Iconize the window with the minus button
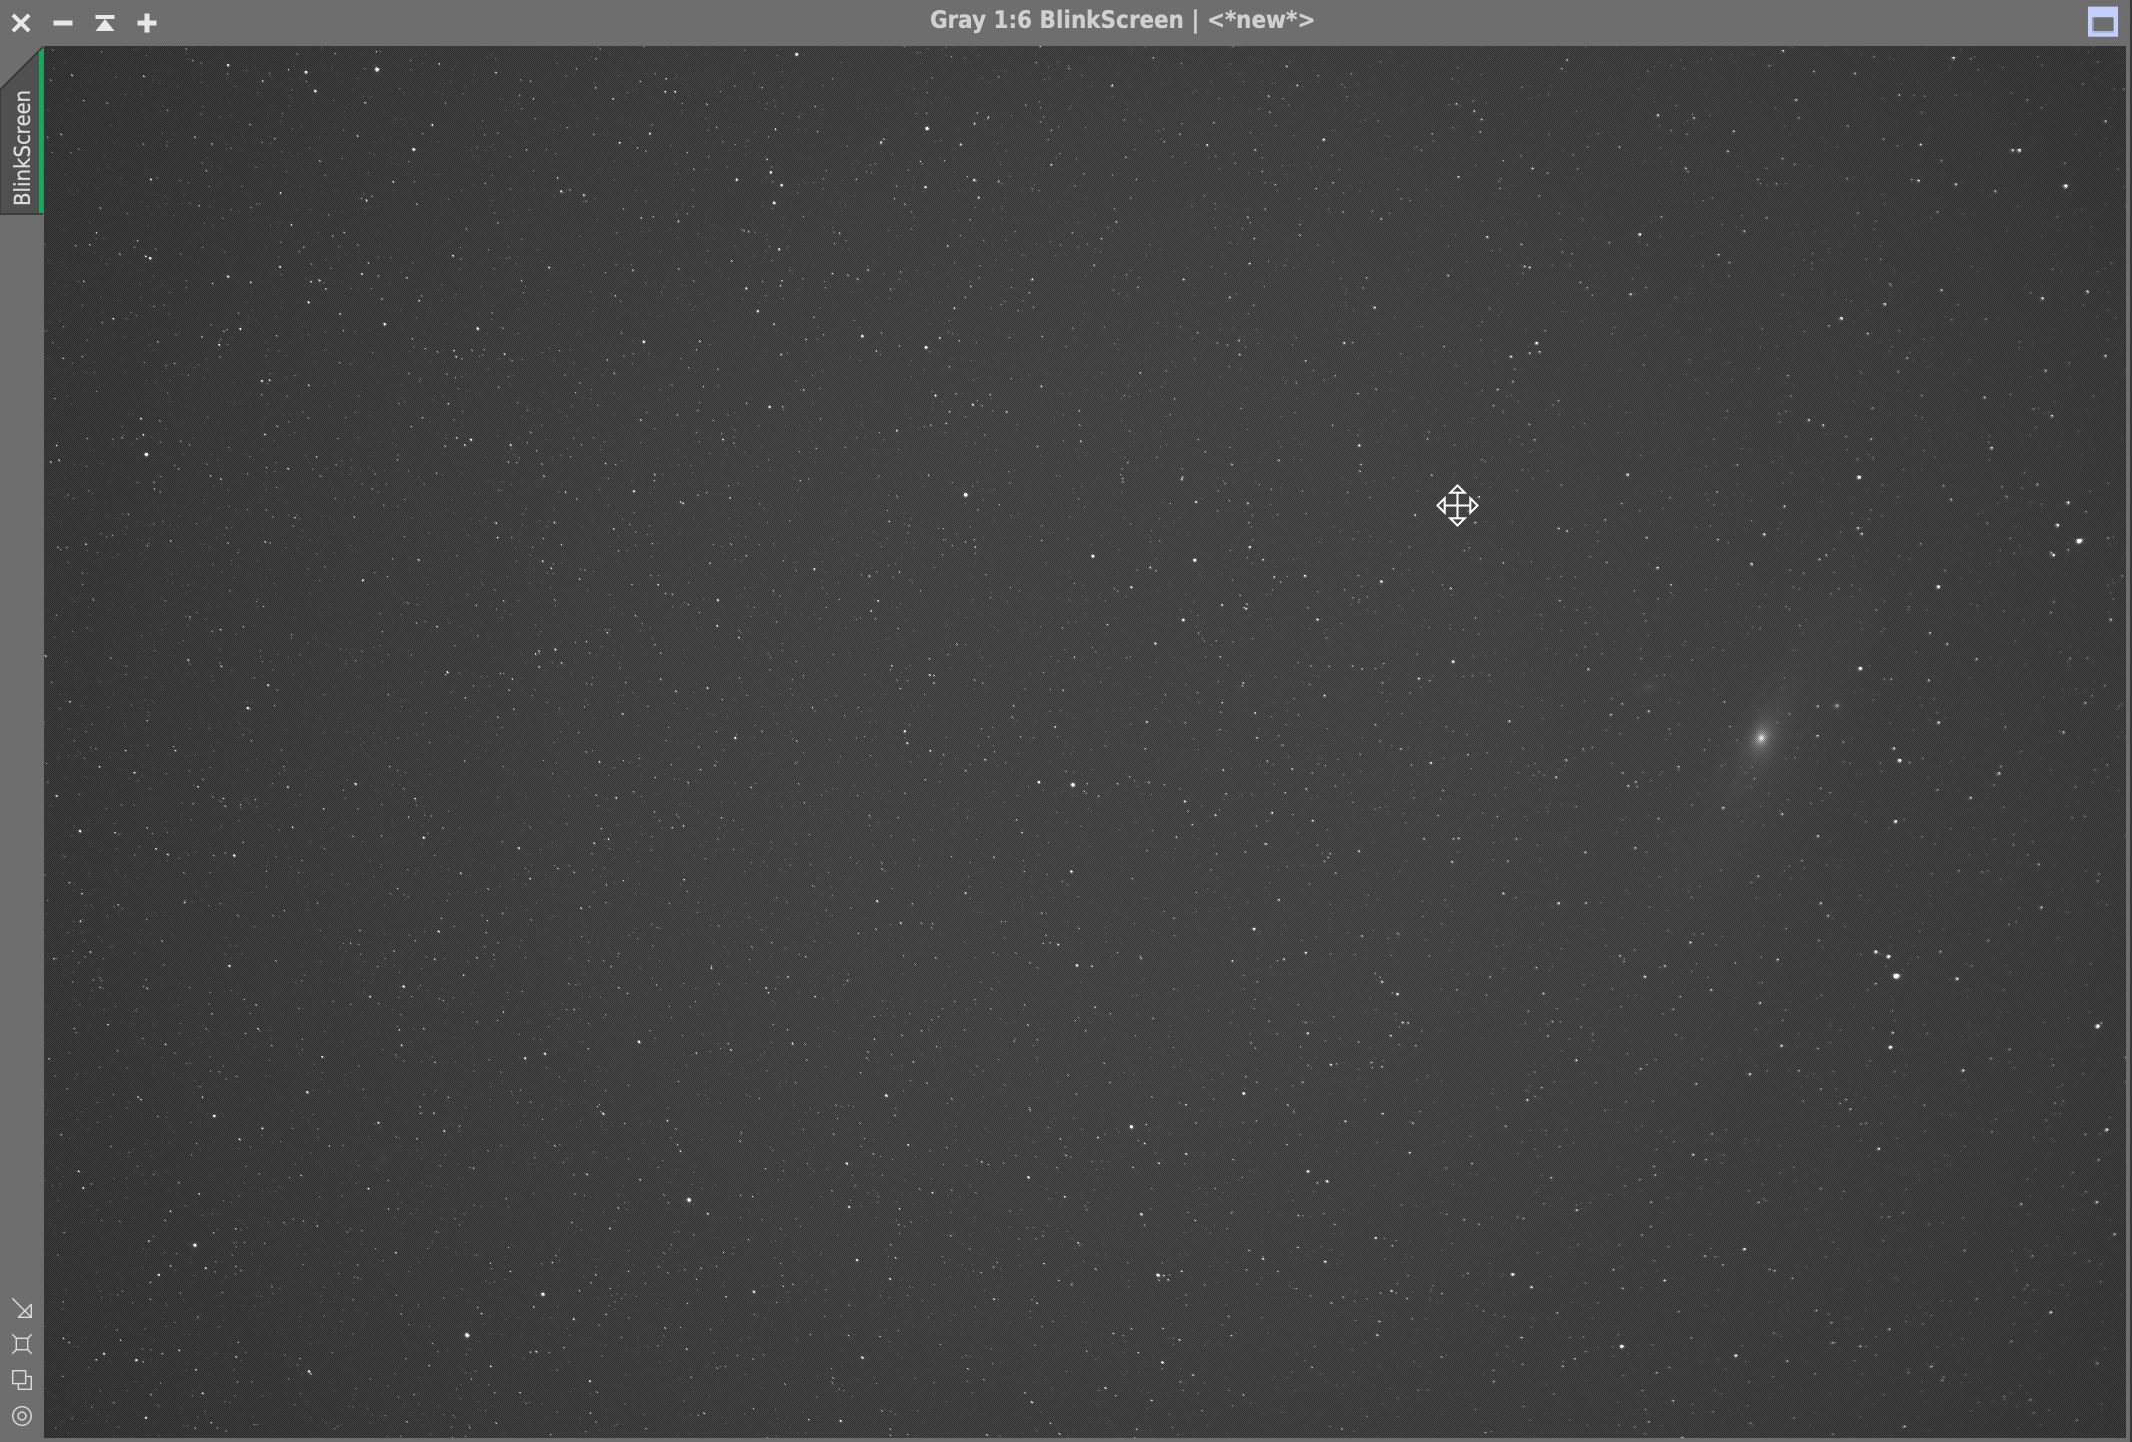 tap(63, 22)
